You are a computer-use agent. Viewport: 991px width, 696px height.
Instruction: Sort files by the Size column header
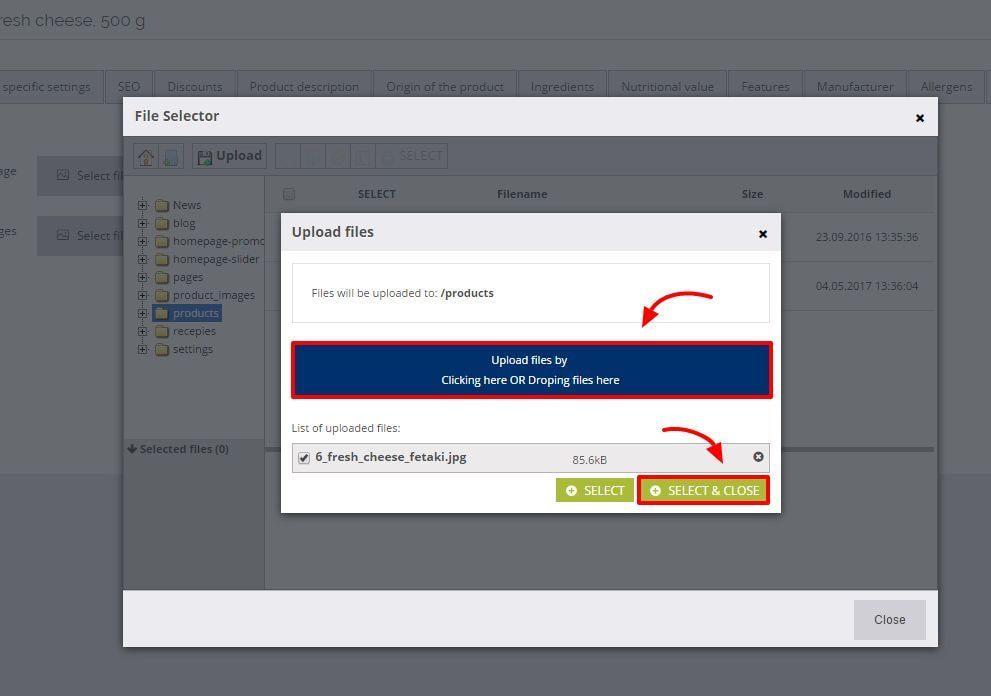(751, 194)
